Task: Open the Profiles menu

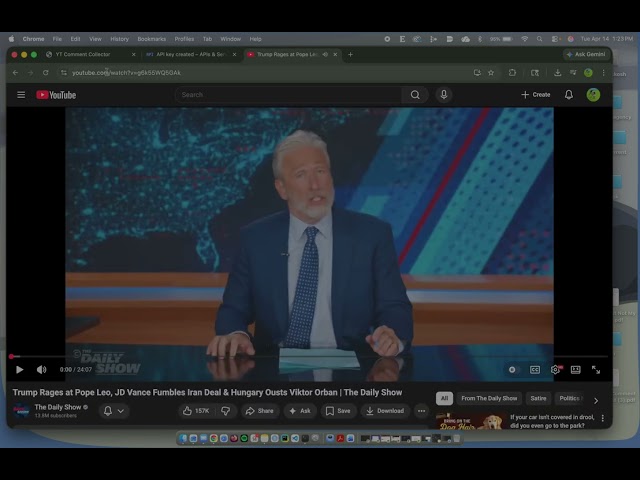Action: (x=184, y=39)
